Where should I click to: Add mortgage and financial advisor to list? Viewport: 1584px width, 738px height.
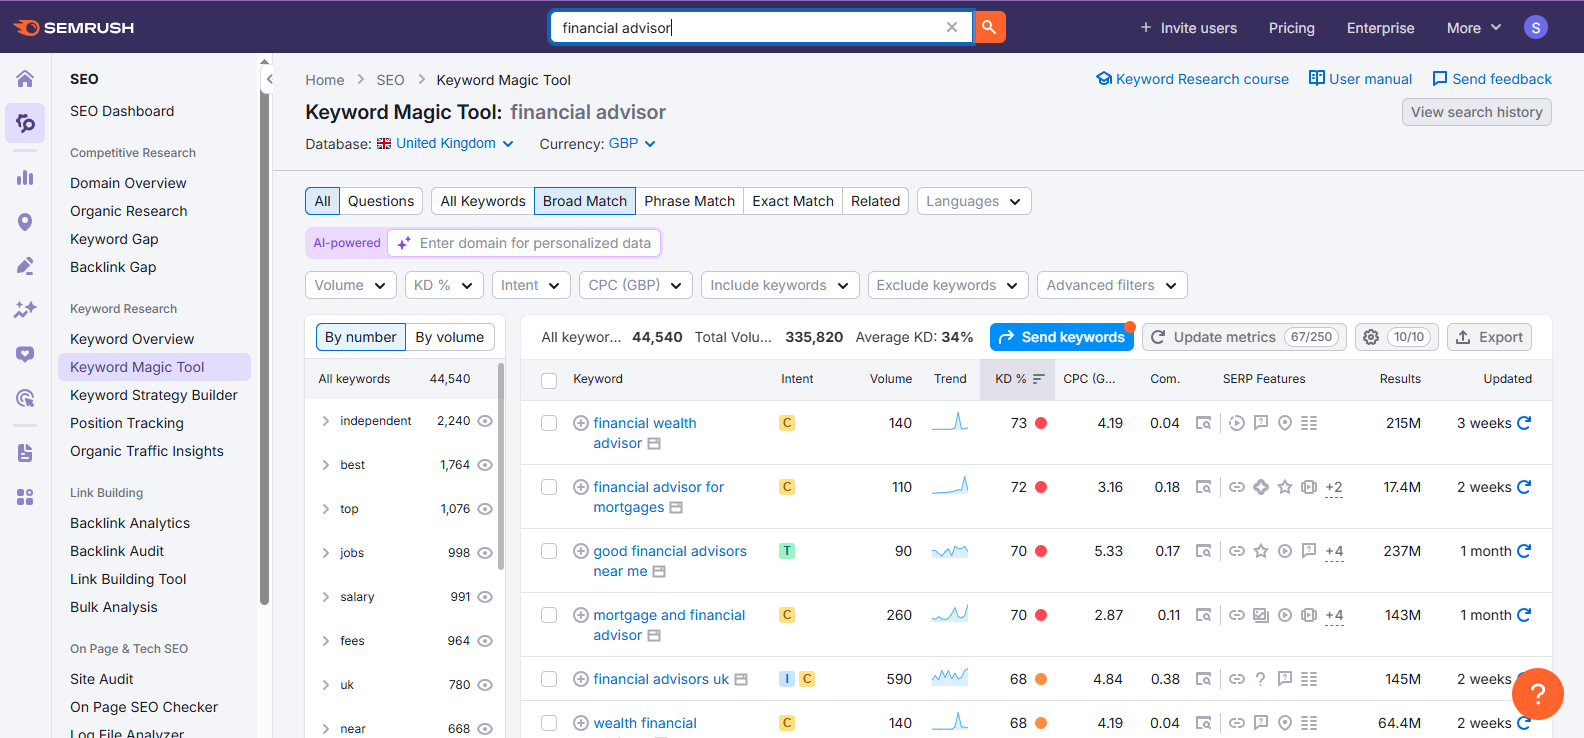pos(580,615)
